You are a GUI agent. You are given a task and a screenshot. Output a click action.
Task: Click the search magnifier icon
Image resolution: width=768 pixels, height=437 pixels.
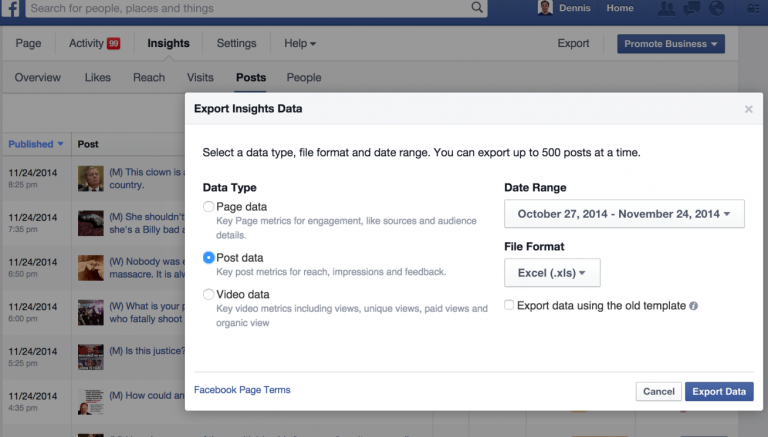coord(477,7)
